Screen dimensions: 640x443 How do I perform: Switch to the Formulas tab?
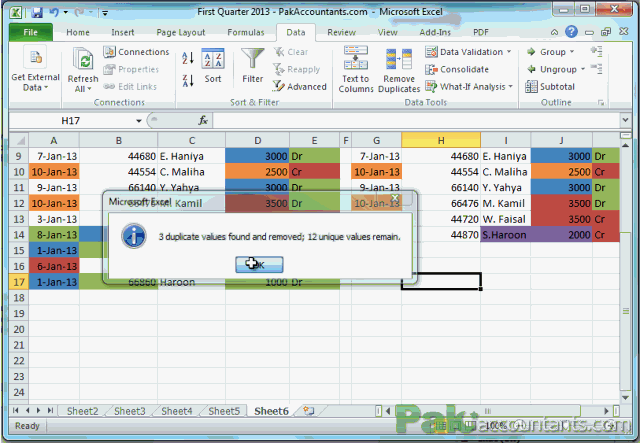[x=246, y=32]
